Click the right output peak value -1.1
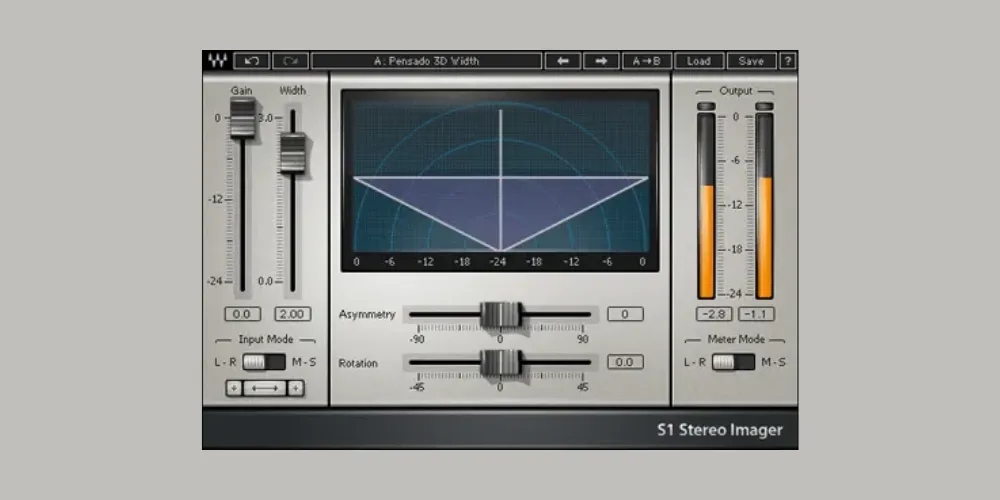 756,314
